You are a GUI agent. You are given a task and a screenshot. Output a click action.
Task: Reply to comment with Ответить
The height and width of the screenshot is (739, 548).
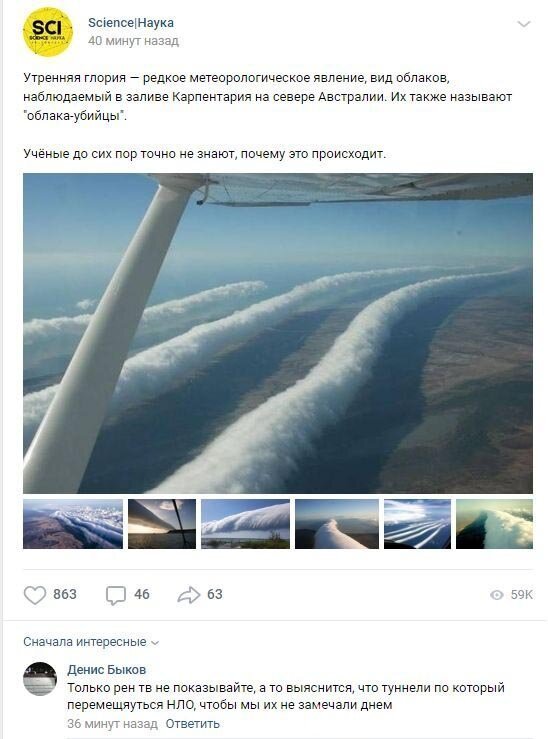point(192,723)
